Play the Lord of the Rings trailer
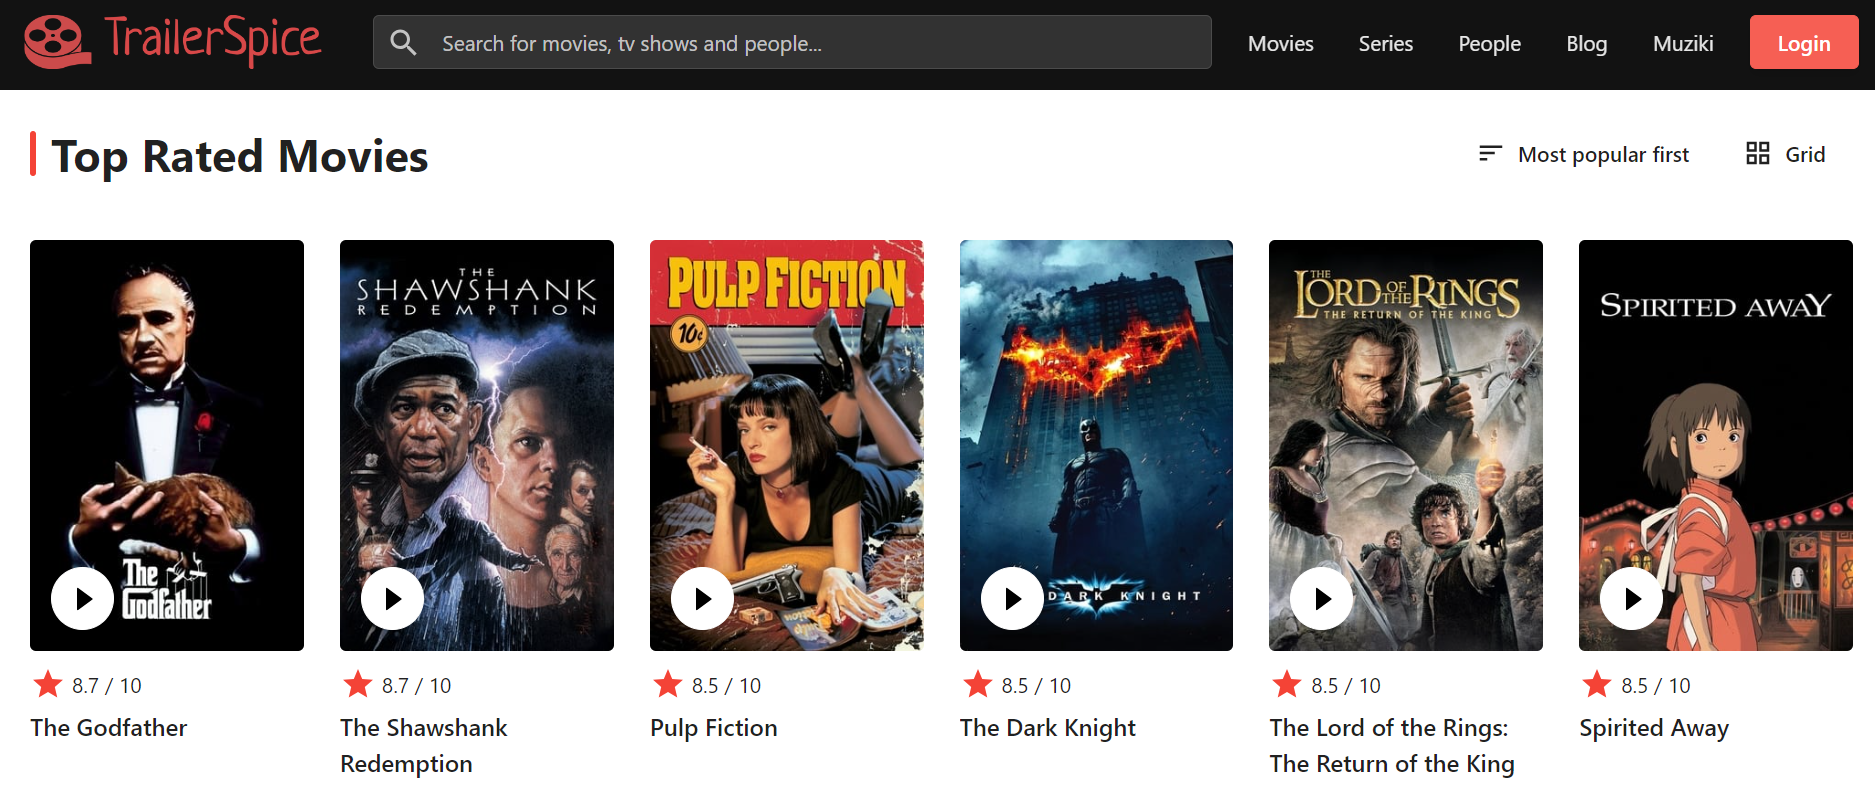1875x801 pixels. [x=1321, y=598]
